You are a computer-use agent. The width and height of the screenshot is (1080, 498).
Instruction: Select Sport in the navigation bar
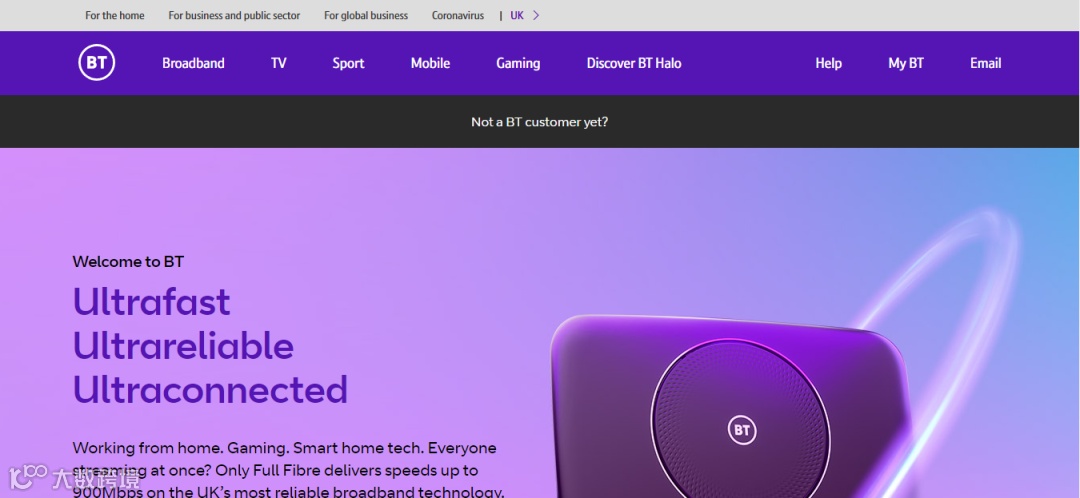tap(348, 63)
